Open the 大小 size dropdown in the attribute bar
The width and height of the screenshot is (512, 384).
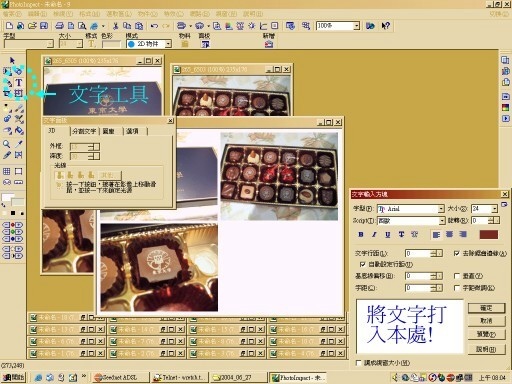point(79,44)
